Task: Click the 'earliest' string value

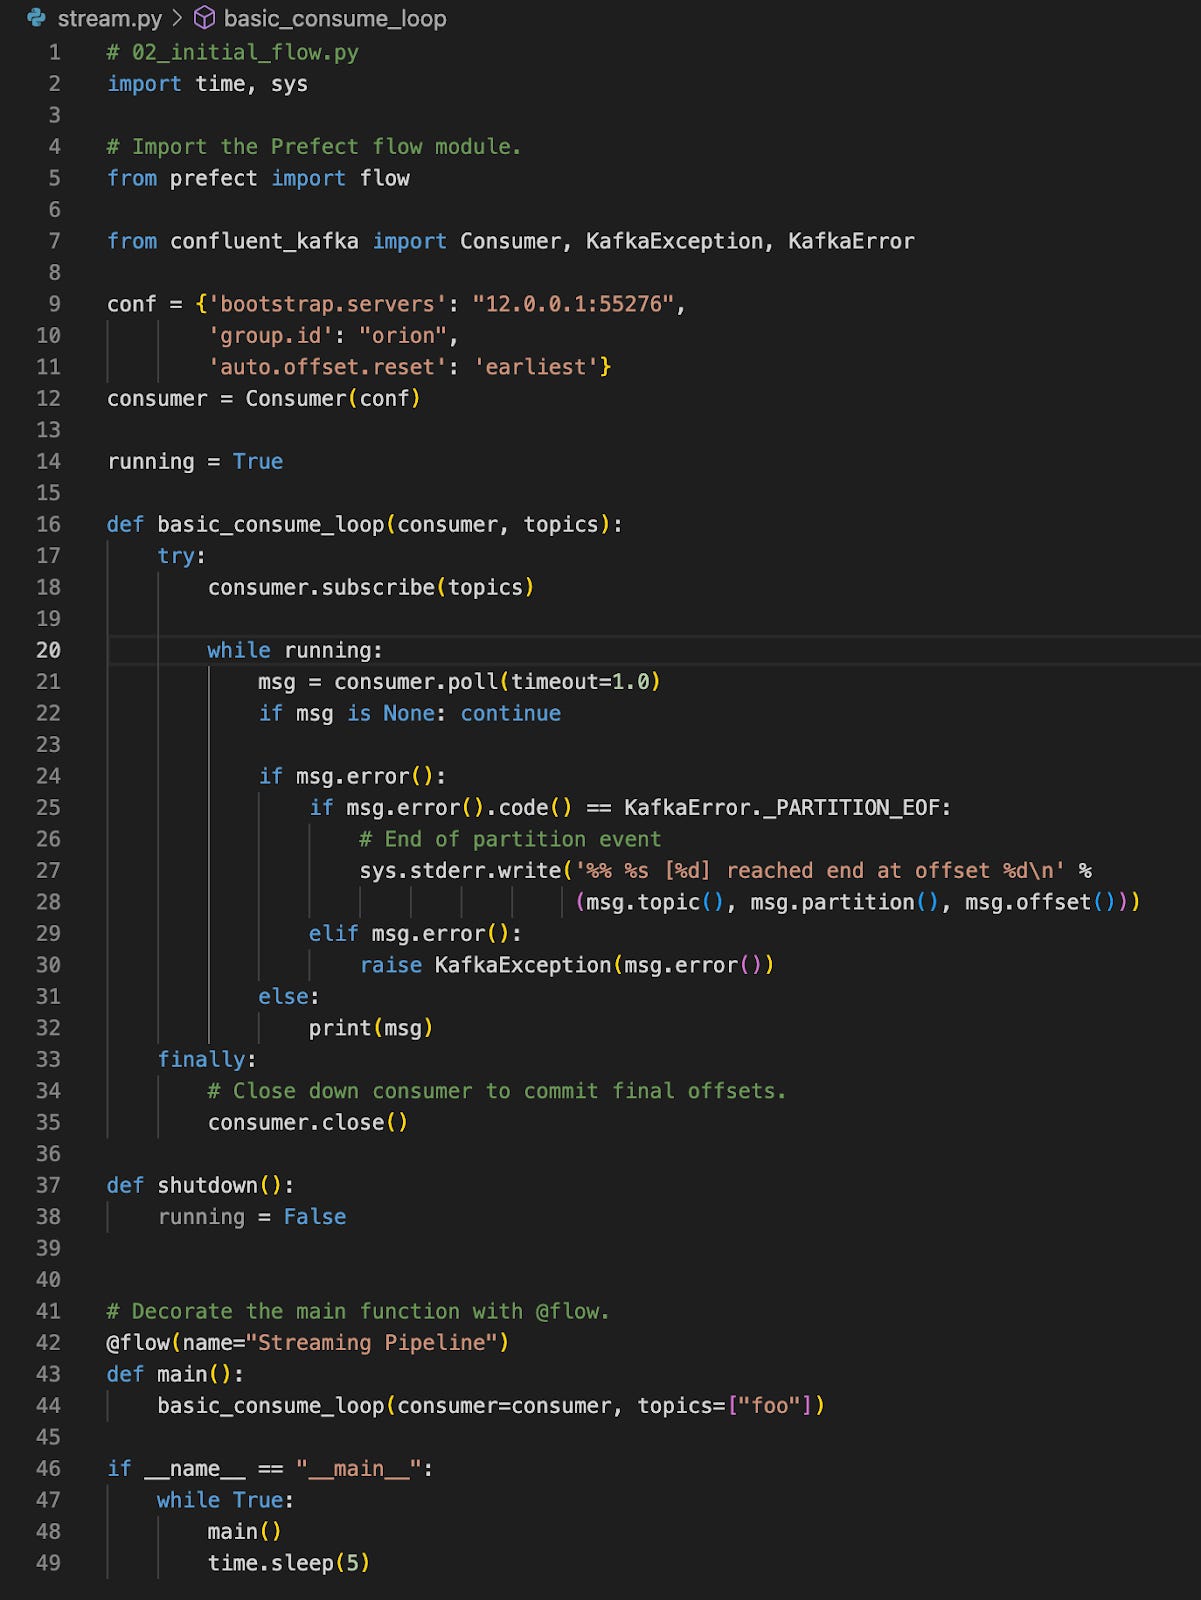Action: 535,367
